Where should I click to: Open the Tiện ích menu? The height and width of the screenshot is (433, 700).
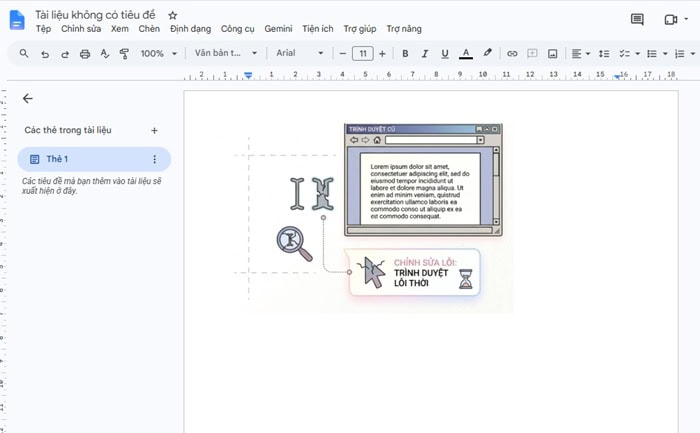(317, 29)
